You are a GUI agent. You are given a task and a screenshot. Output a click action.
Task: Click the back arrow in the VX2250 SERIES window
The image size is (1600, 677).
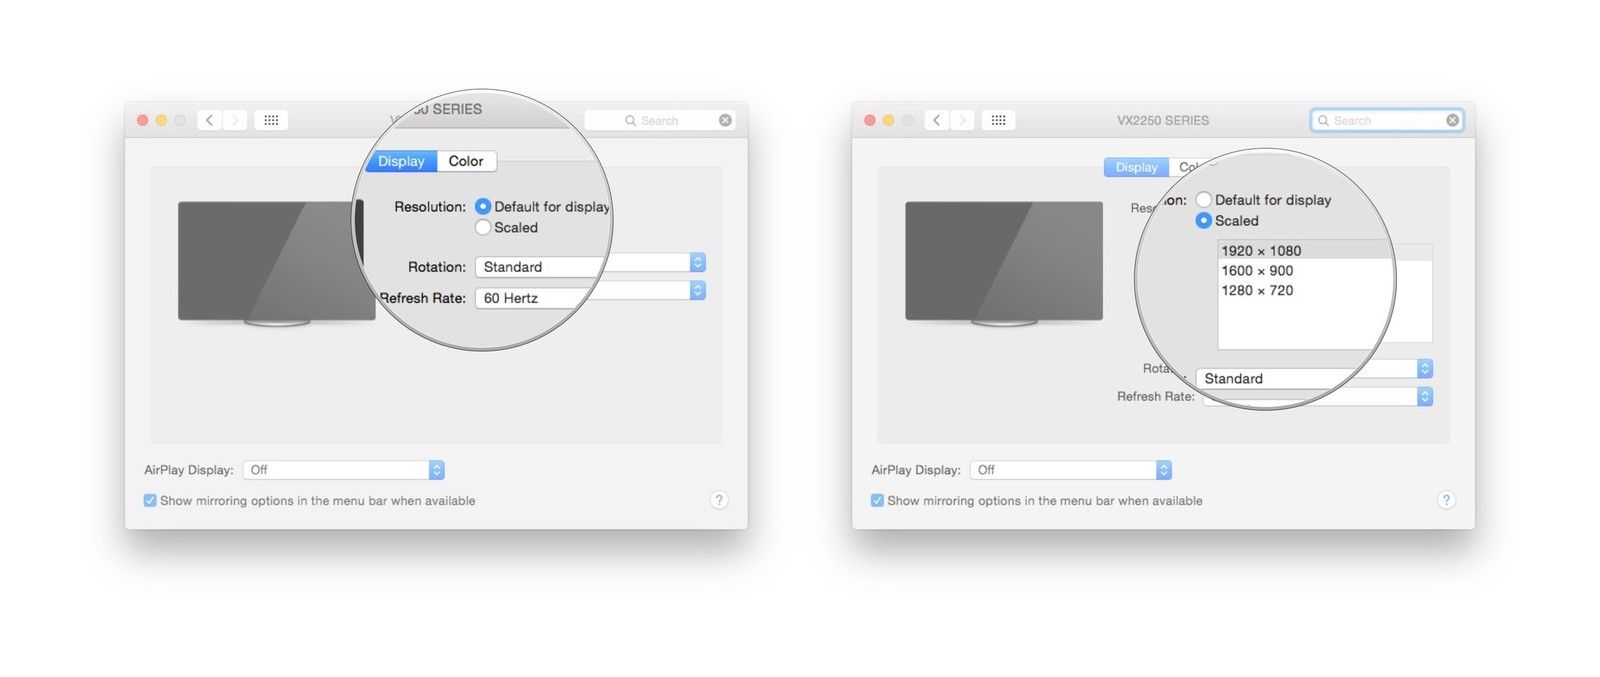(936, 120)
